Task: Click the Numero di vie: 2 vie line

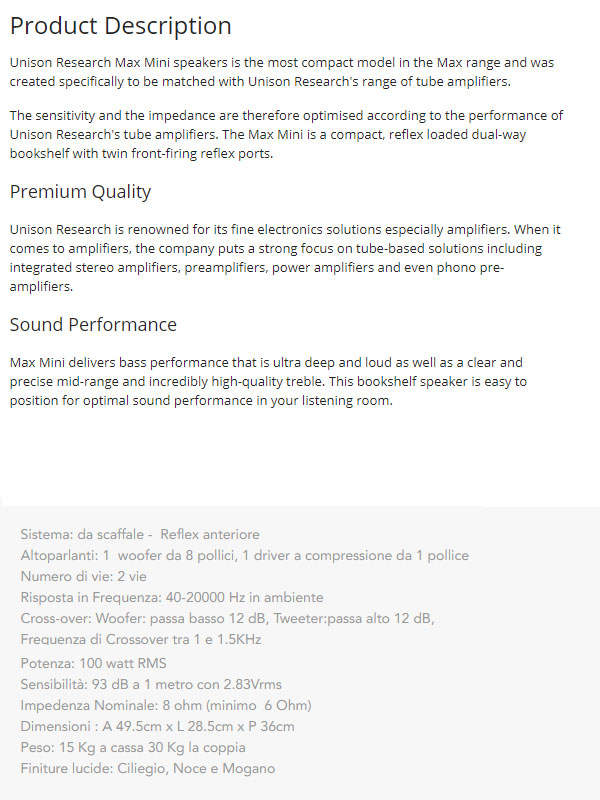Action: click(84, 577)
